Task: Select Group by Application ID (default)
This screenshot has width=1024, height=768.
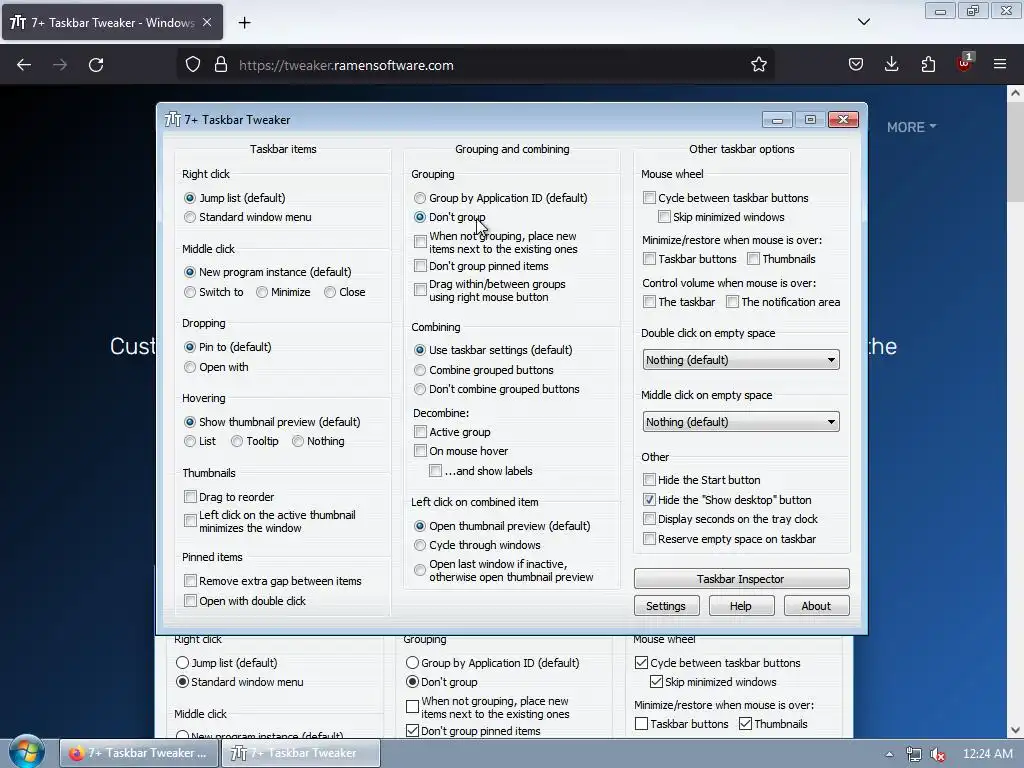Action: 501,198
